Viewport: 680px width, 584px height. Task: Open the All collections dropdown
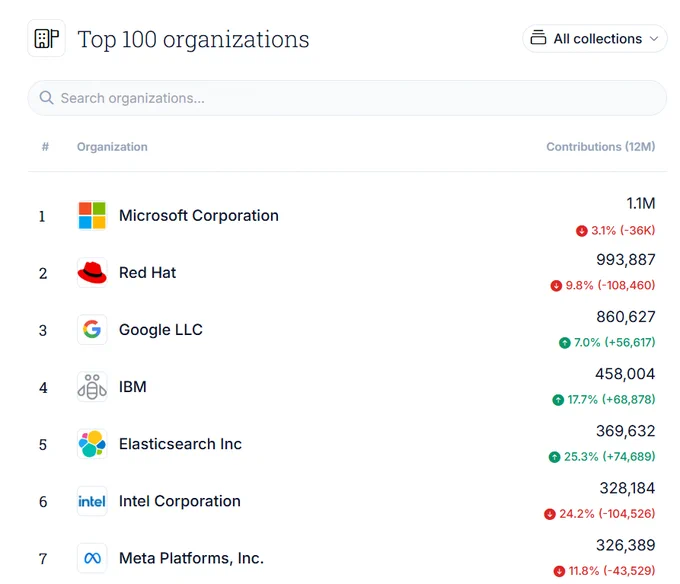click(x=595, y=39)
